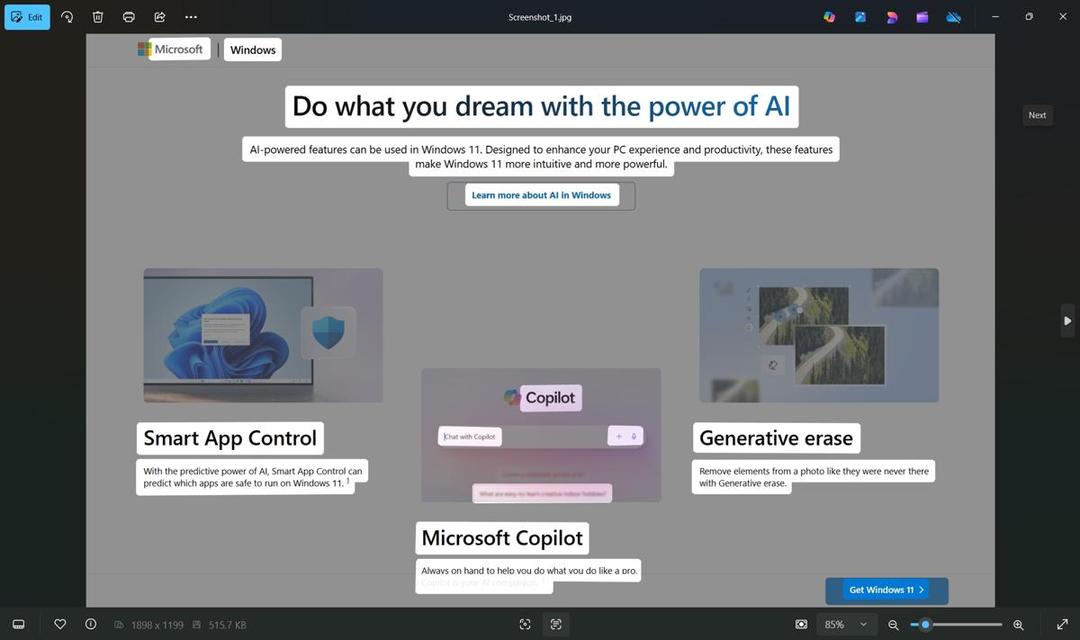Toggle the Scan text icon
This screenshot has height=640, width=1080.
tap(556, 624)
